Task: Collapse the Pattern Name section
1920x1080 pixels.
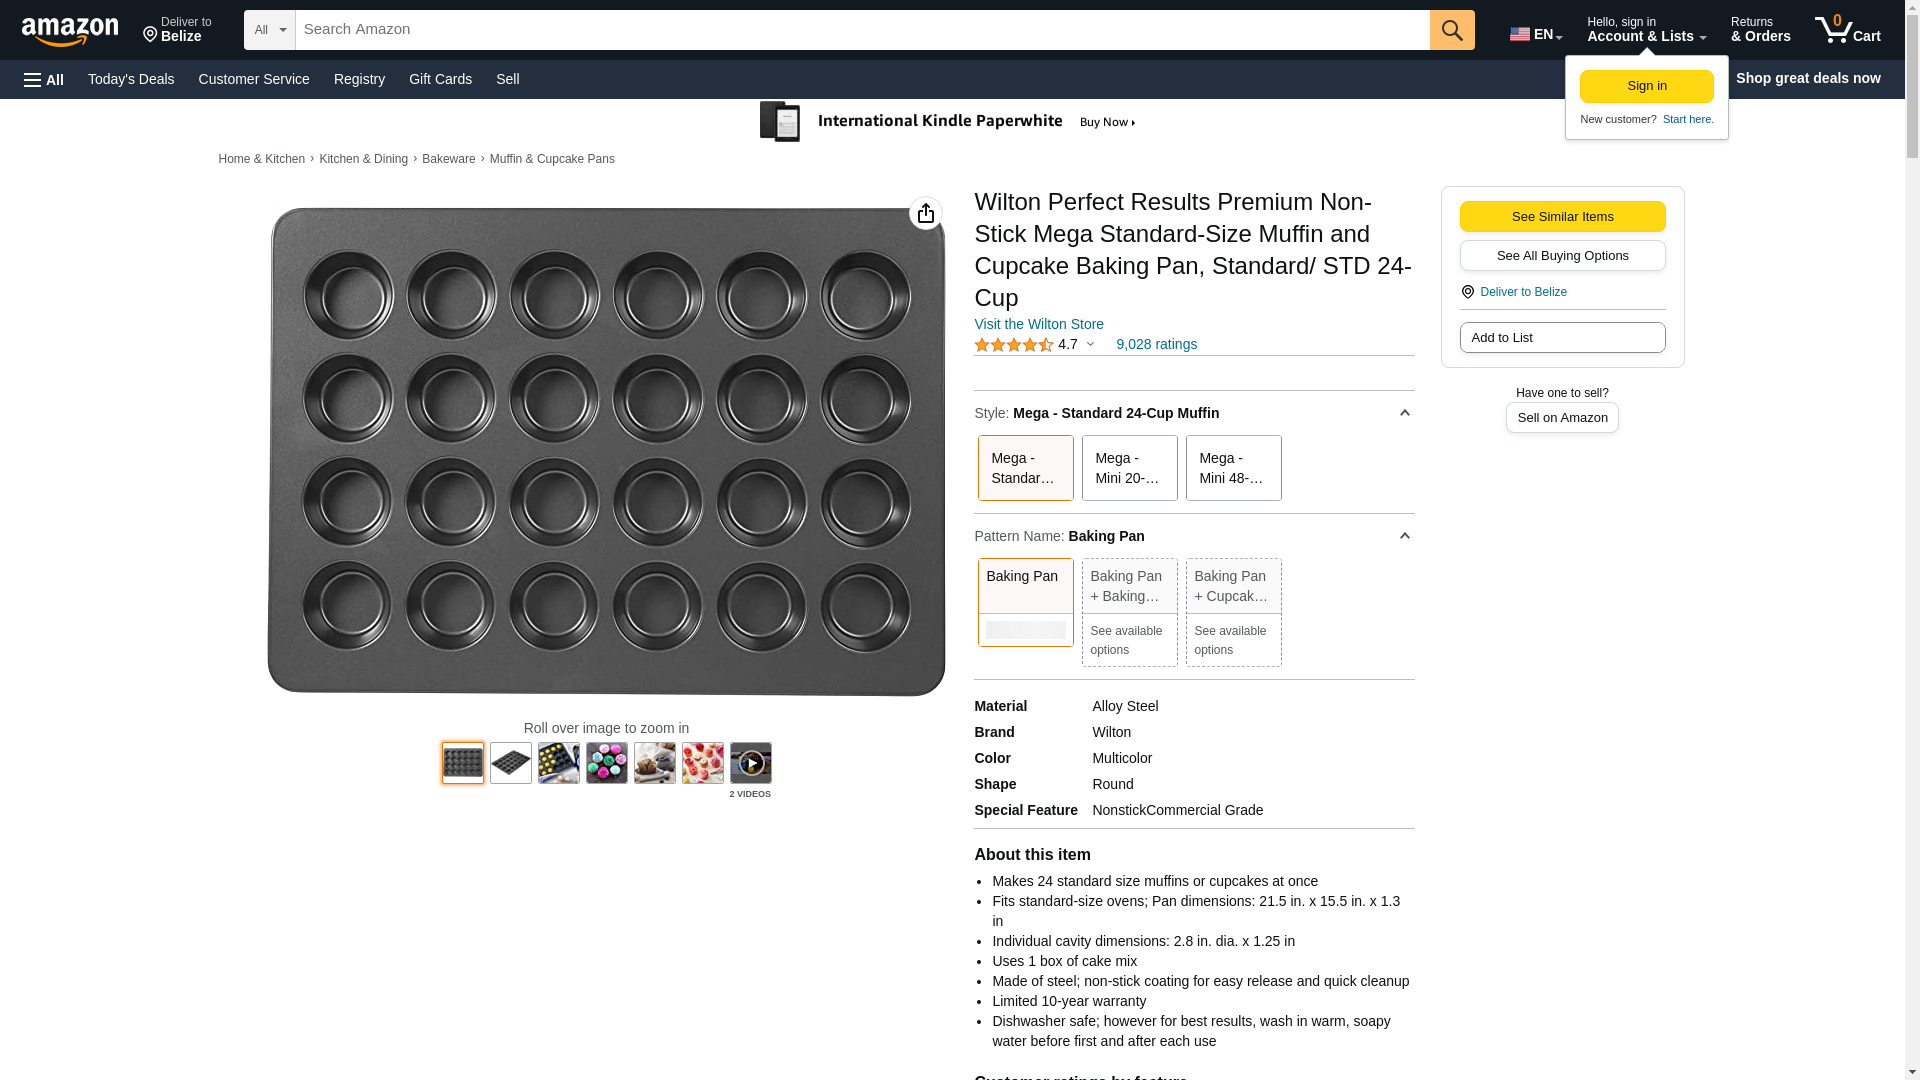Action: (x=1404, y=536)
